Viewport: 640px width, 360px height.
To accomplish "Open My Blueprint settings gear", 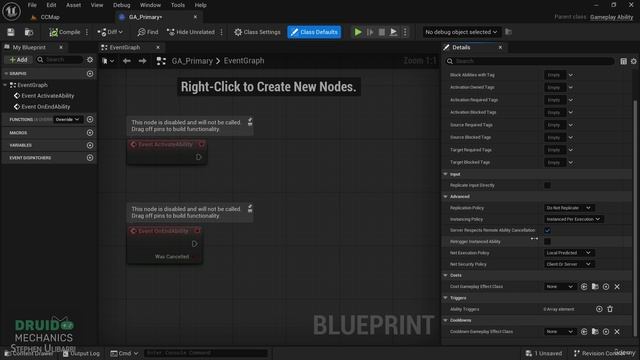I will pyautogui.click(x=90, y=60).
